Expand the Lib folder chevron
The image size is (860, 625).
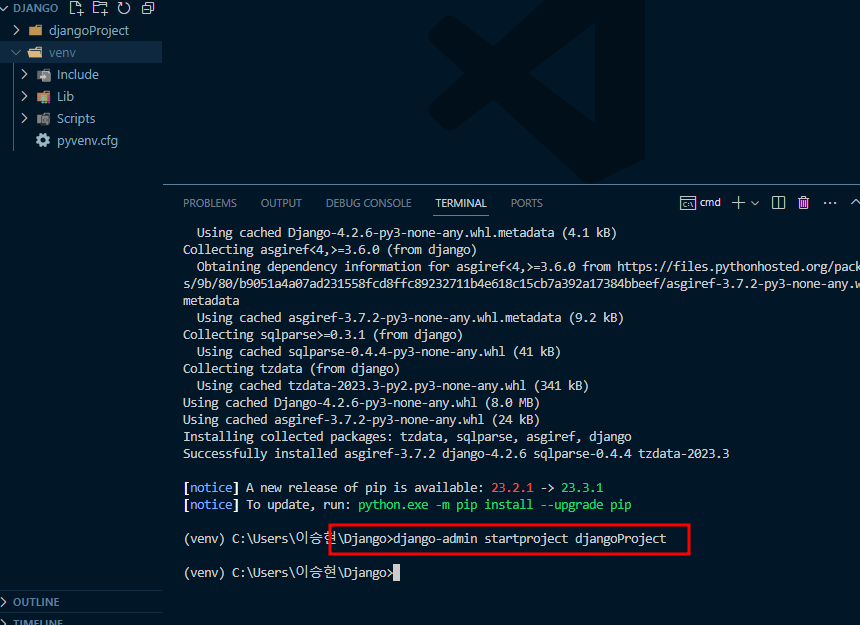coord(24,96)
